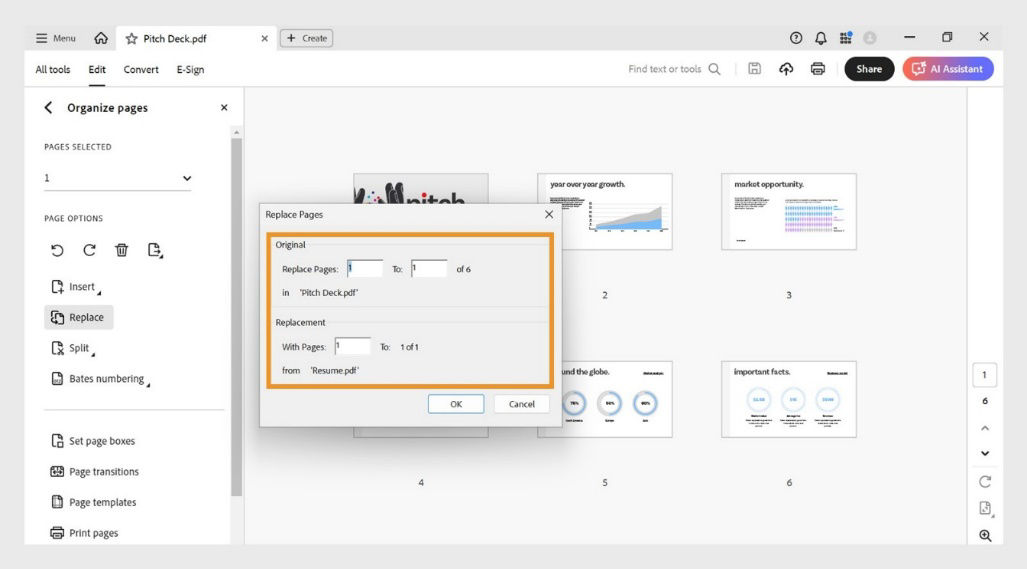Click Cancel in Replace Pages dialog
Image resolution: width=1027 pixels, height=569 pixels.
(x=522, y=404)
